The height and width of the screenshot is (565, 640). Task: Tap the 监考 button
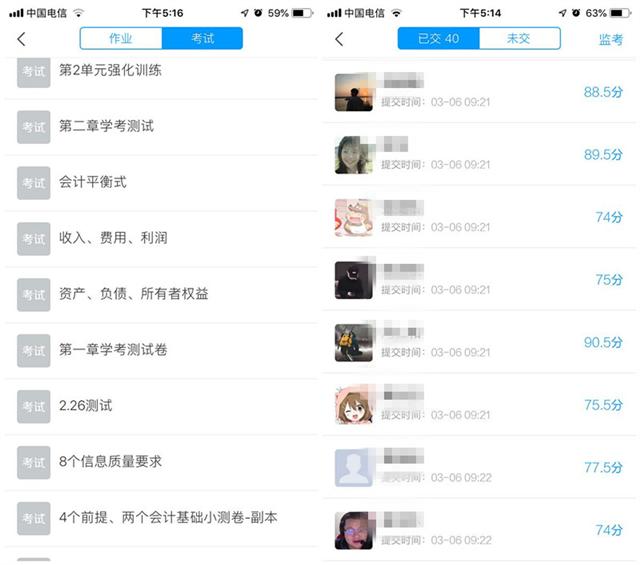(611, 39)
